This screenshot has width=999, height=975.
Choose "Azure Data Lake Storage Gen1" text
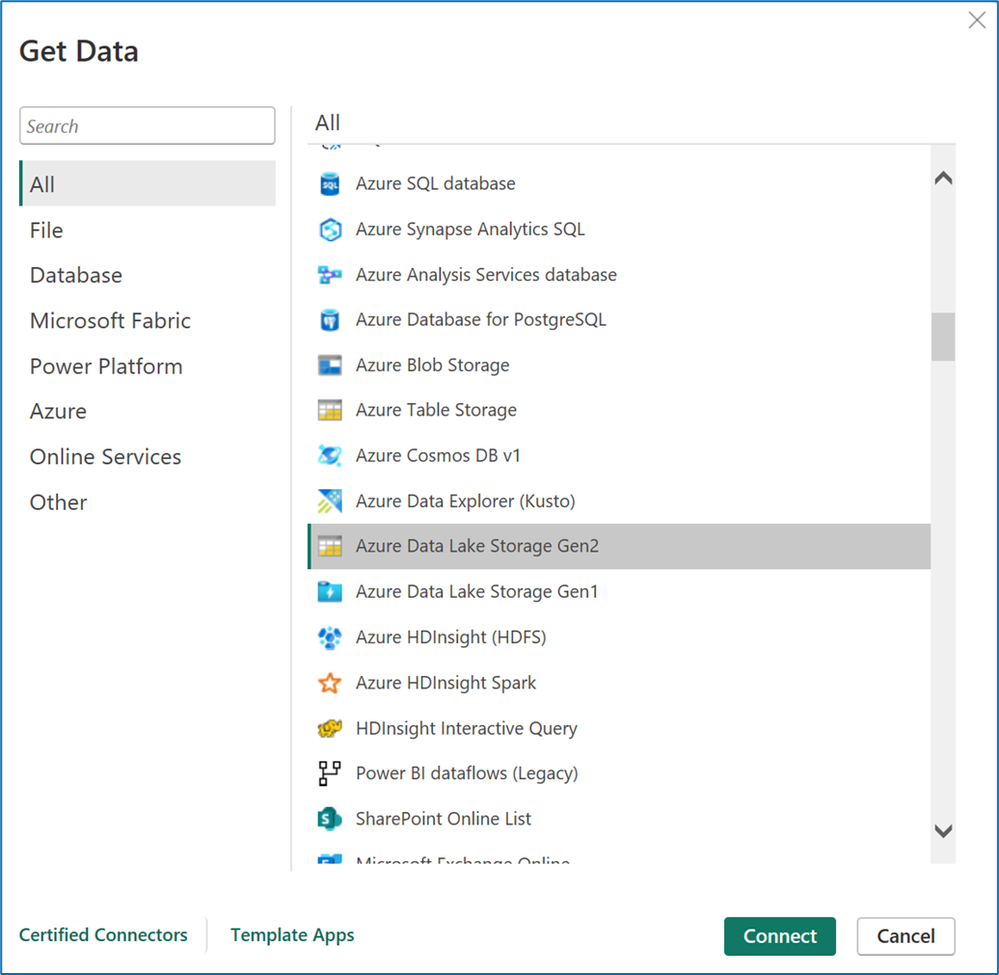(477, 592)
